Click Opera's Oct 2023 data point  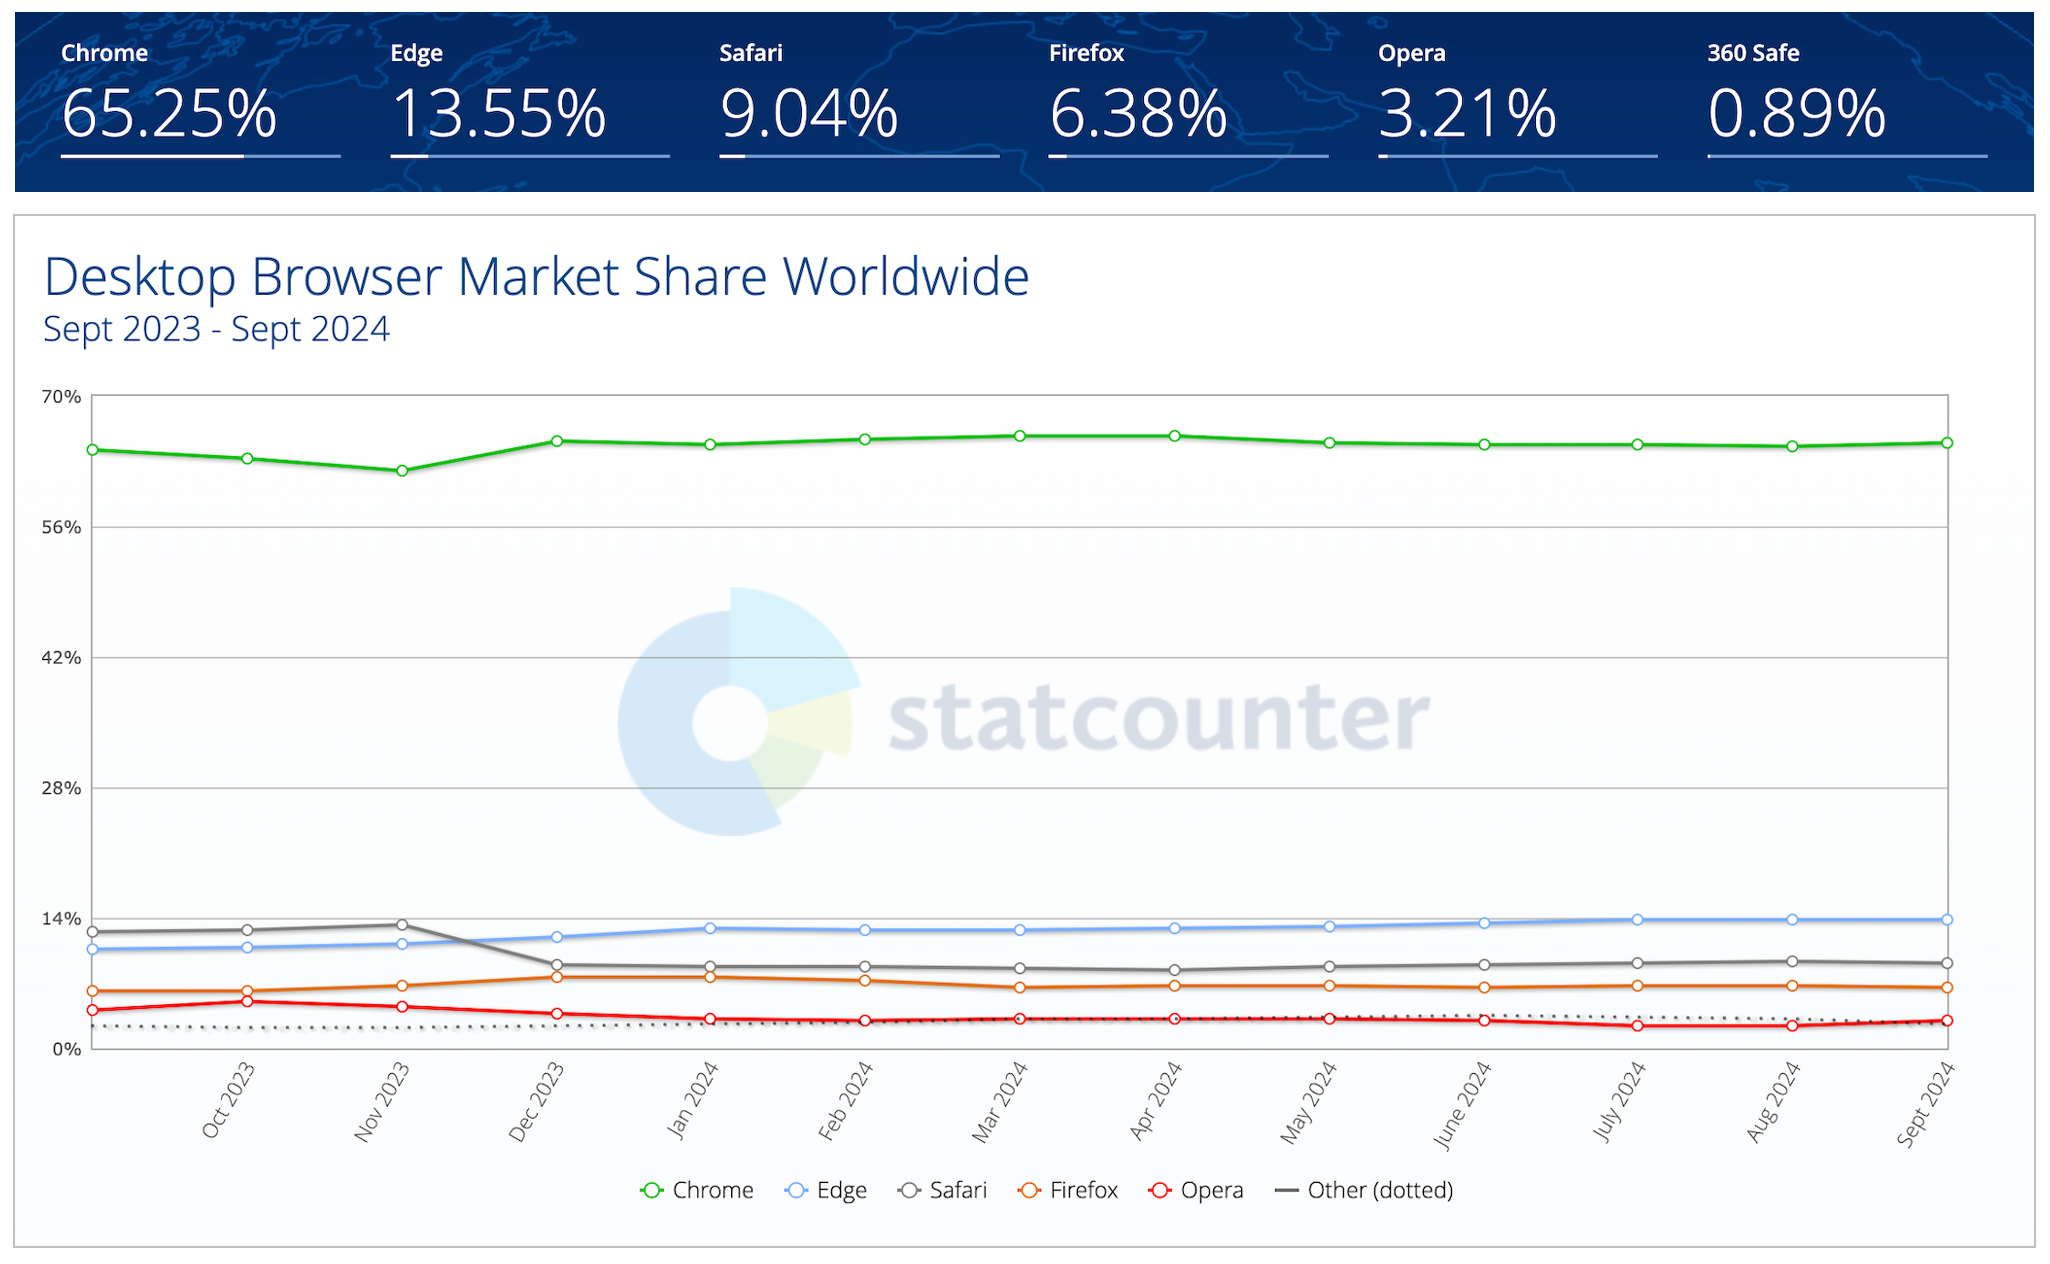(x=248, y=1001)
